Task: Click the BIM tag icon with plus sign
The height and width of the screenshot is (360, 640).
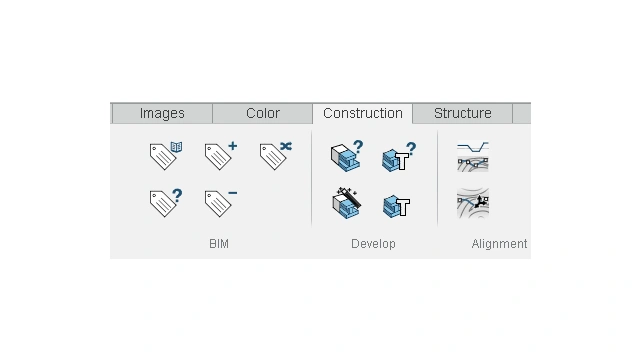Action: (221, 156)
